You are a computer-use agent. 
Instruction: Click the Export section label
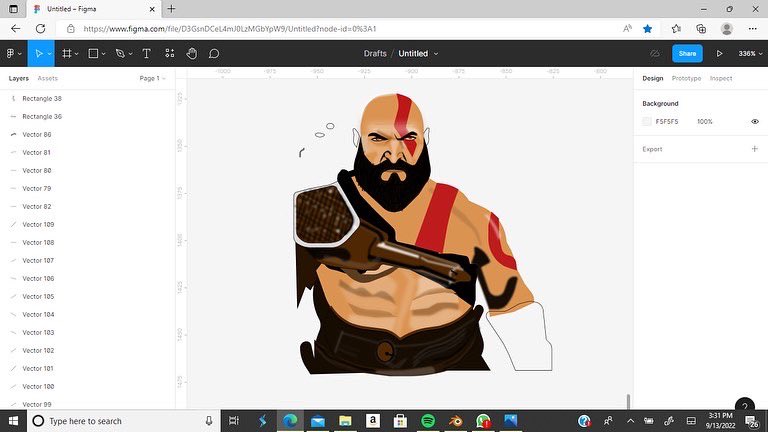point(652,149)
